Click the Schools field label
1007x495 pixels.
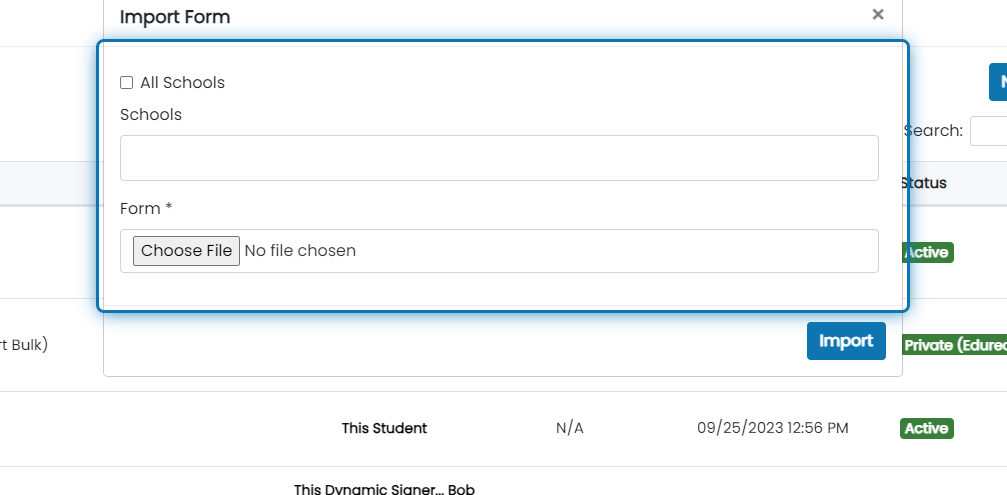click(151, 114)
